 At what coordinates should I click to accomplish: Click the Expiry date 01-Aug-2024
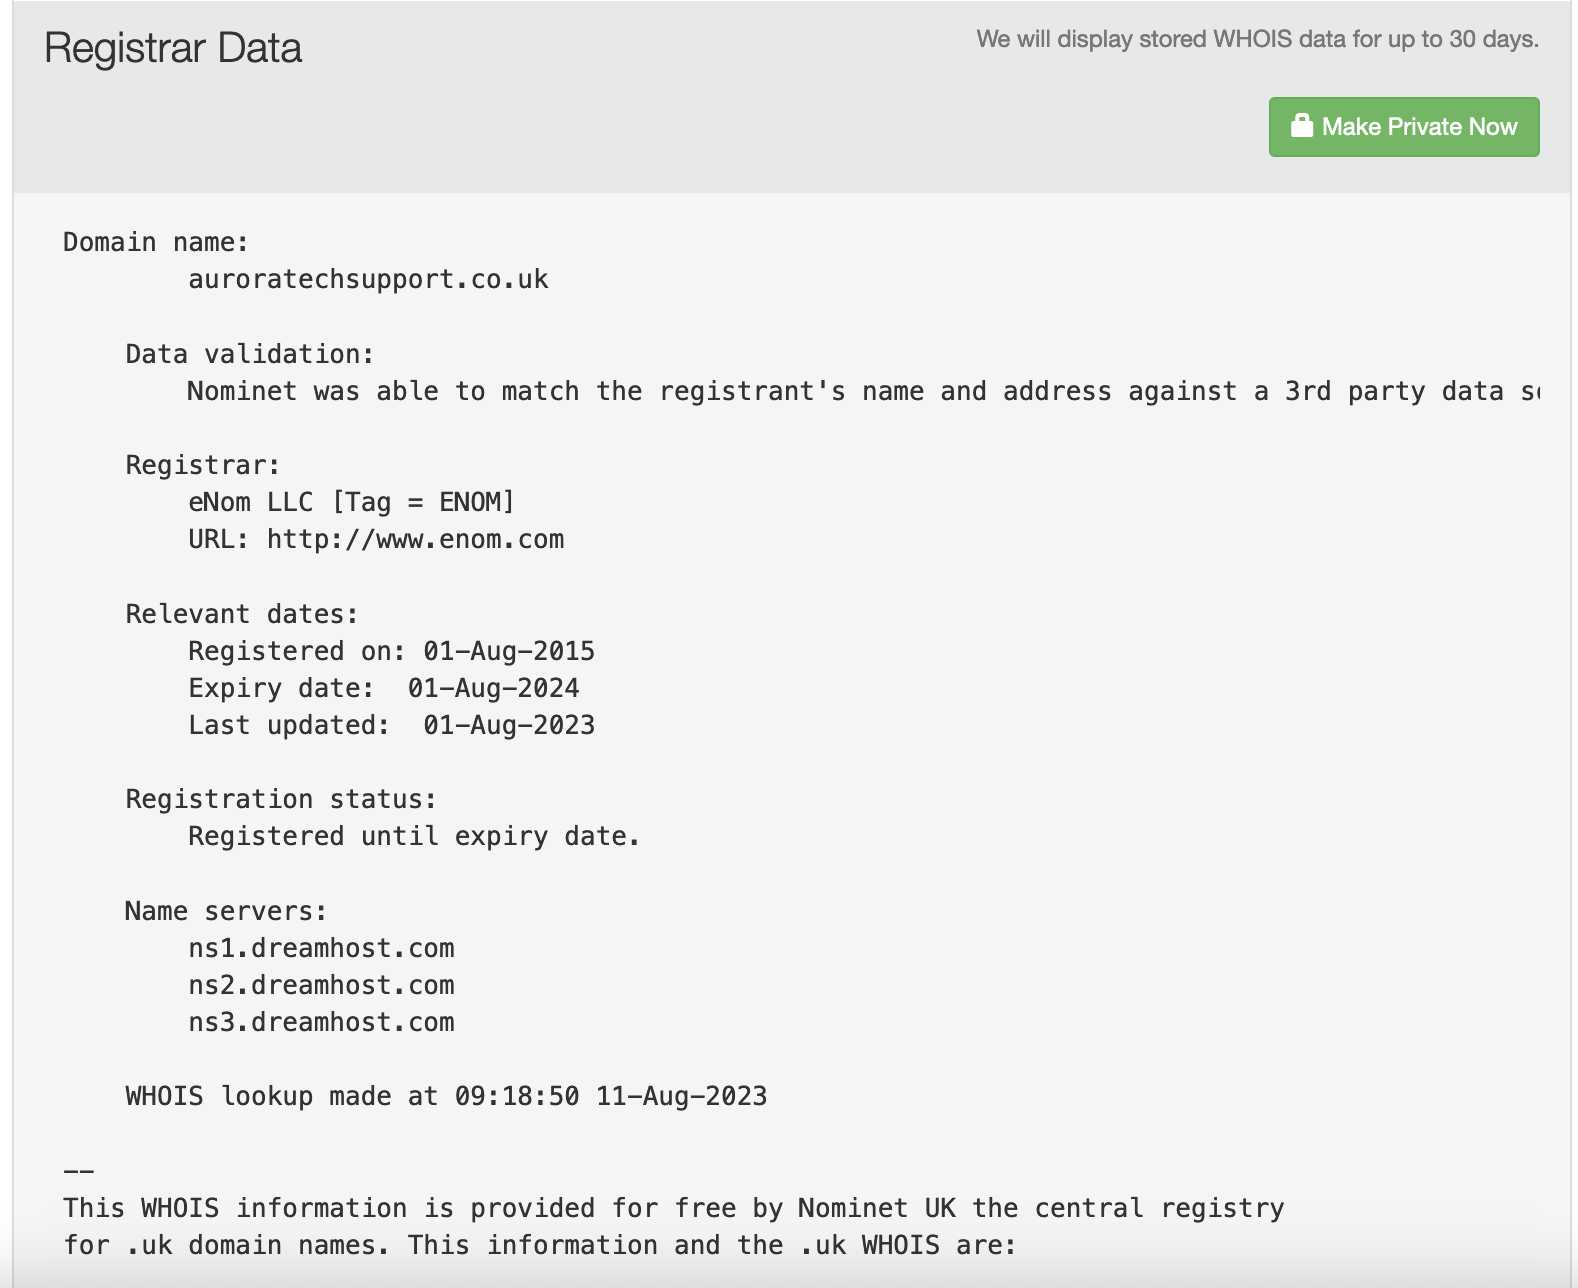493,688
